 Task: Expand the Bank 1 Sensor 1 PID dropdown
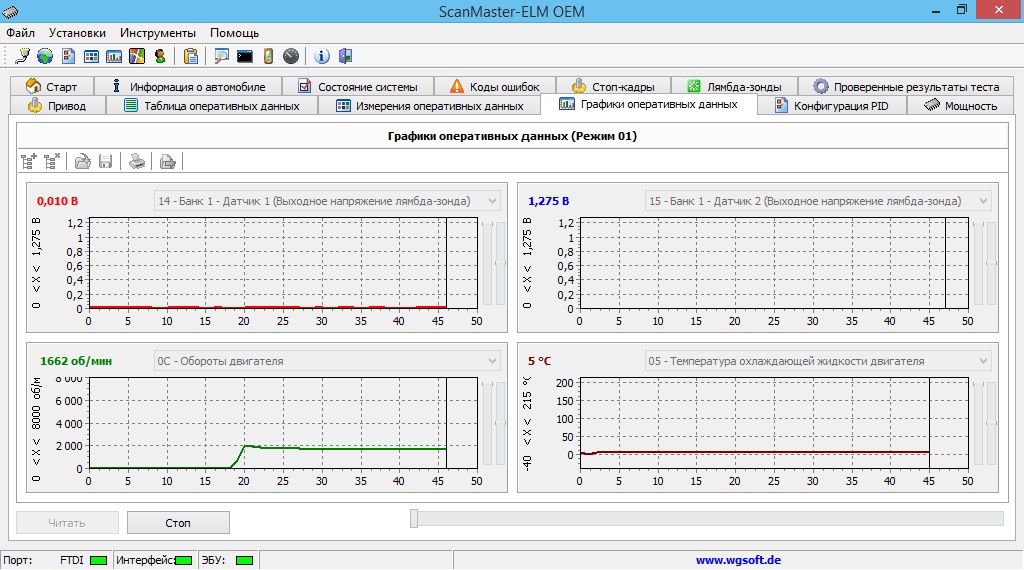(x=492, y=201)
